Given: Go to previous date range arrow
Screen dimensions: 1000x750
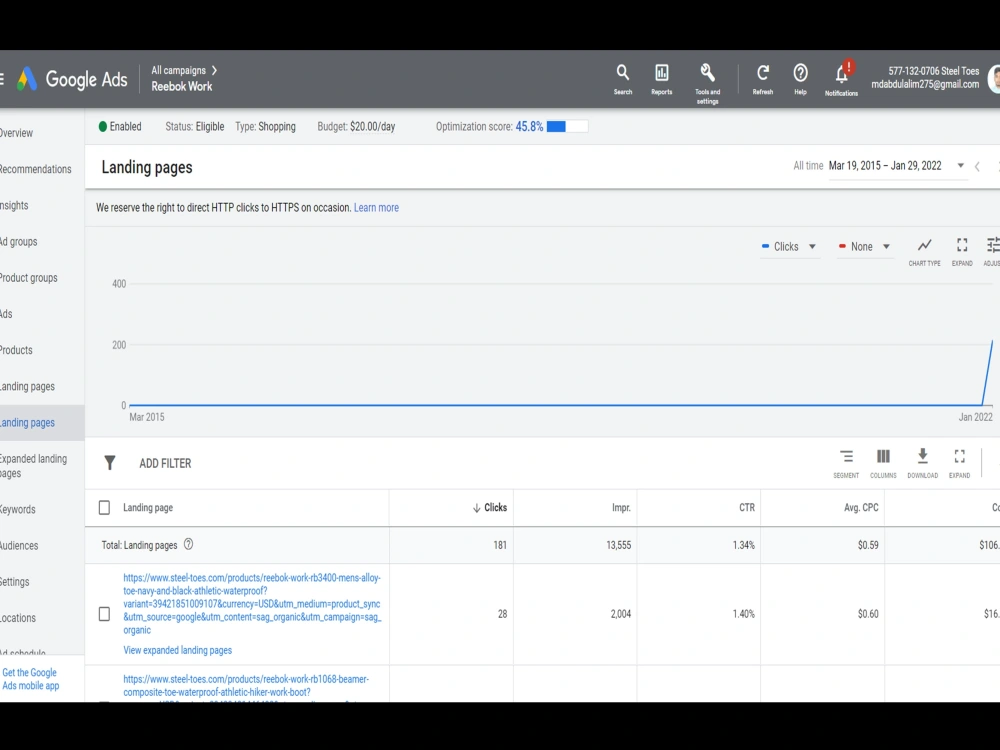Looking at the screenshot, I should (x=977, y=166).
